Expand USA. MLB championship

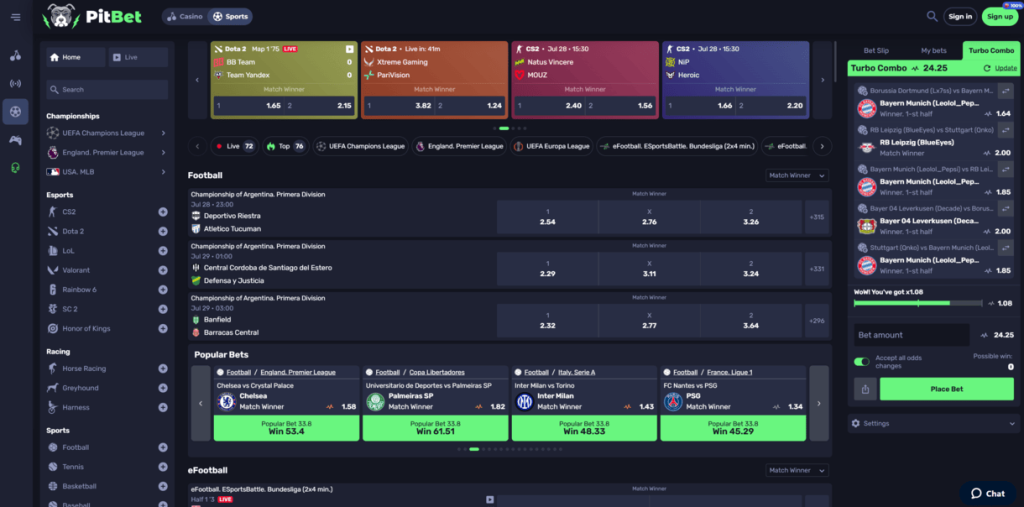163,172
